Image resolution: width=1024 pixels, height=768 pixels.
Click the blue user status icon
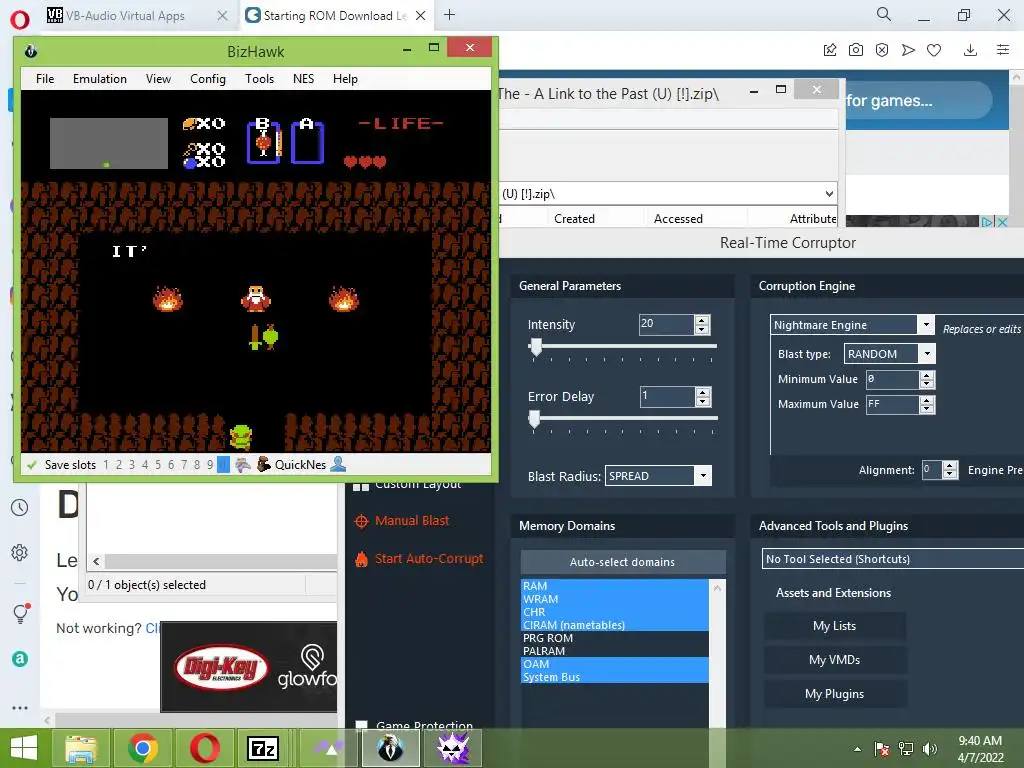(x=338, y=464)
